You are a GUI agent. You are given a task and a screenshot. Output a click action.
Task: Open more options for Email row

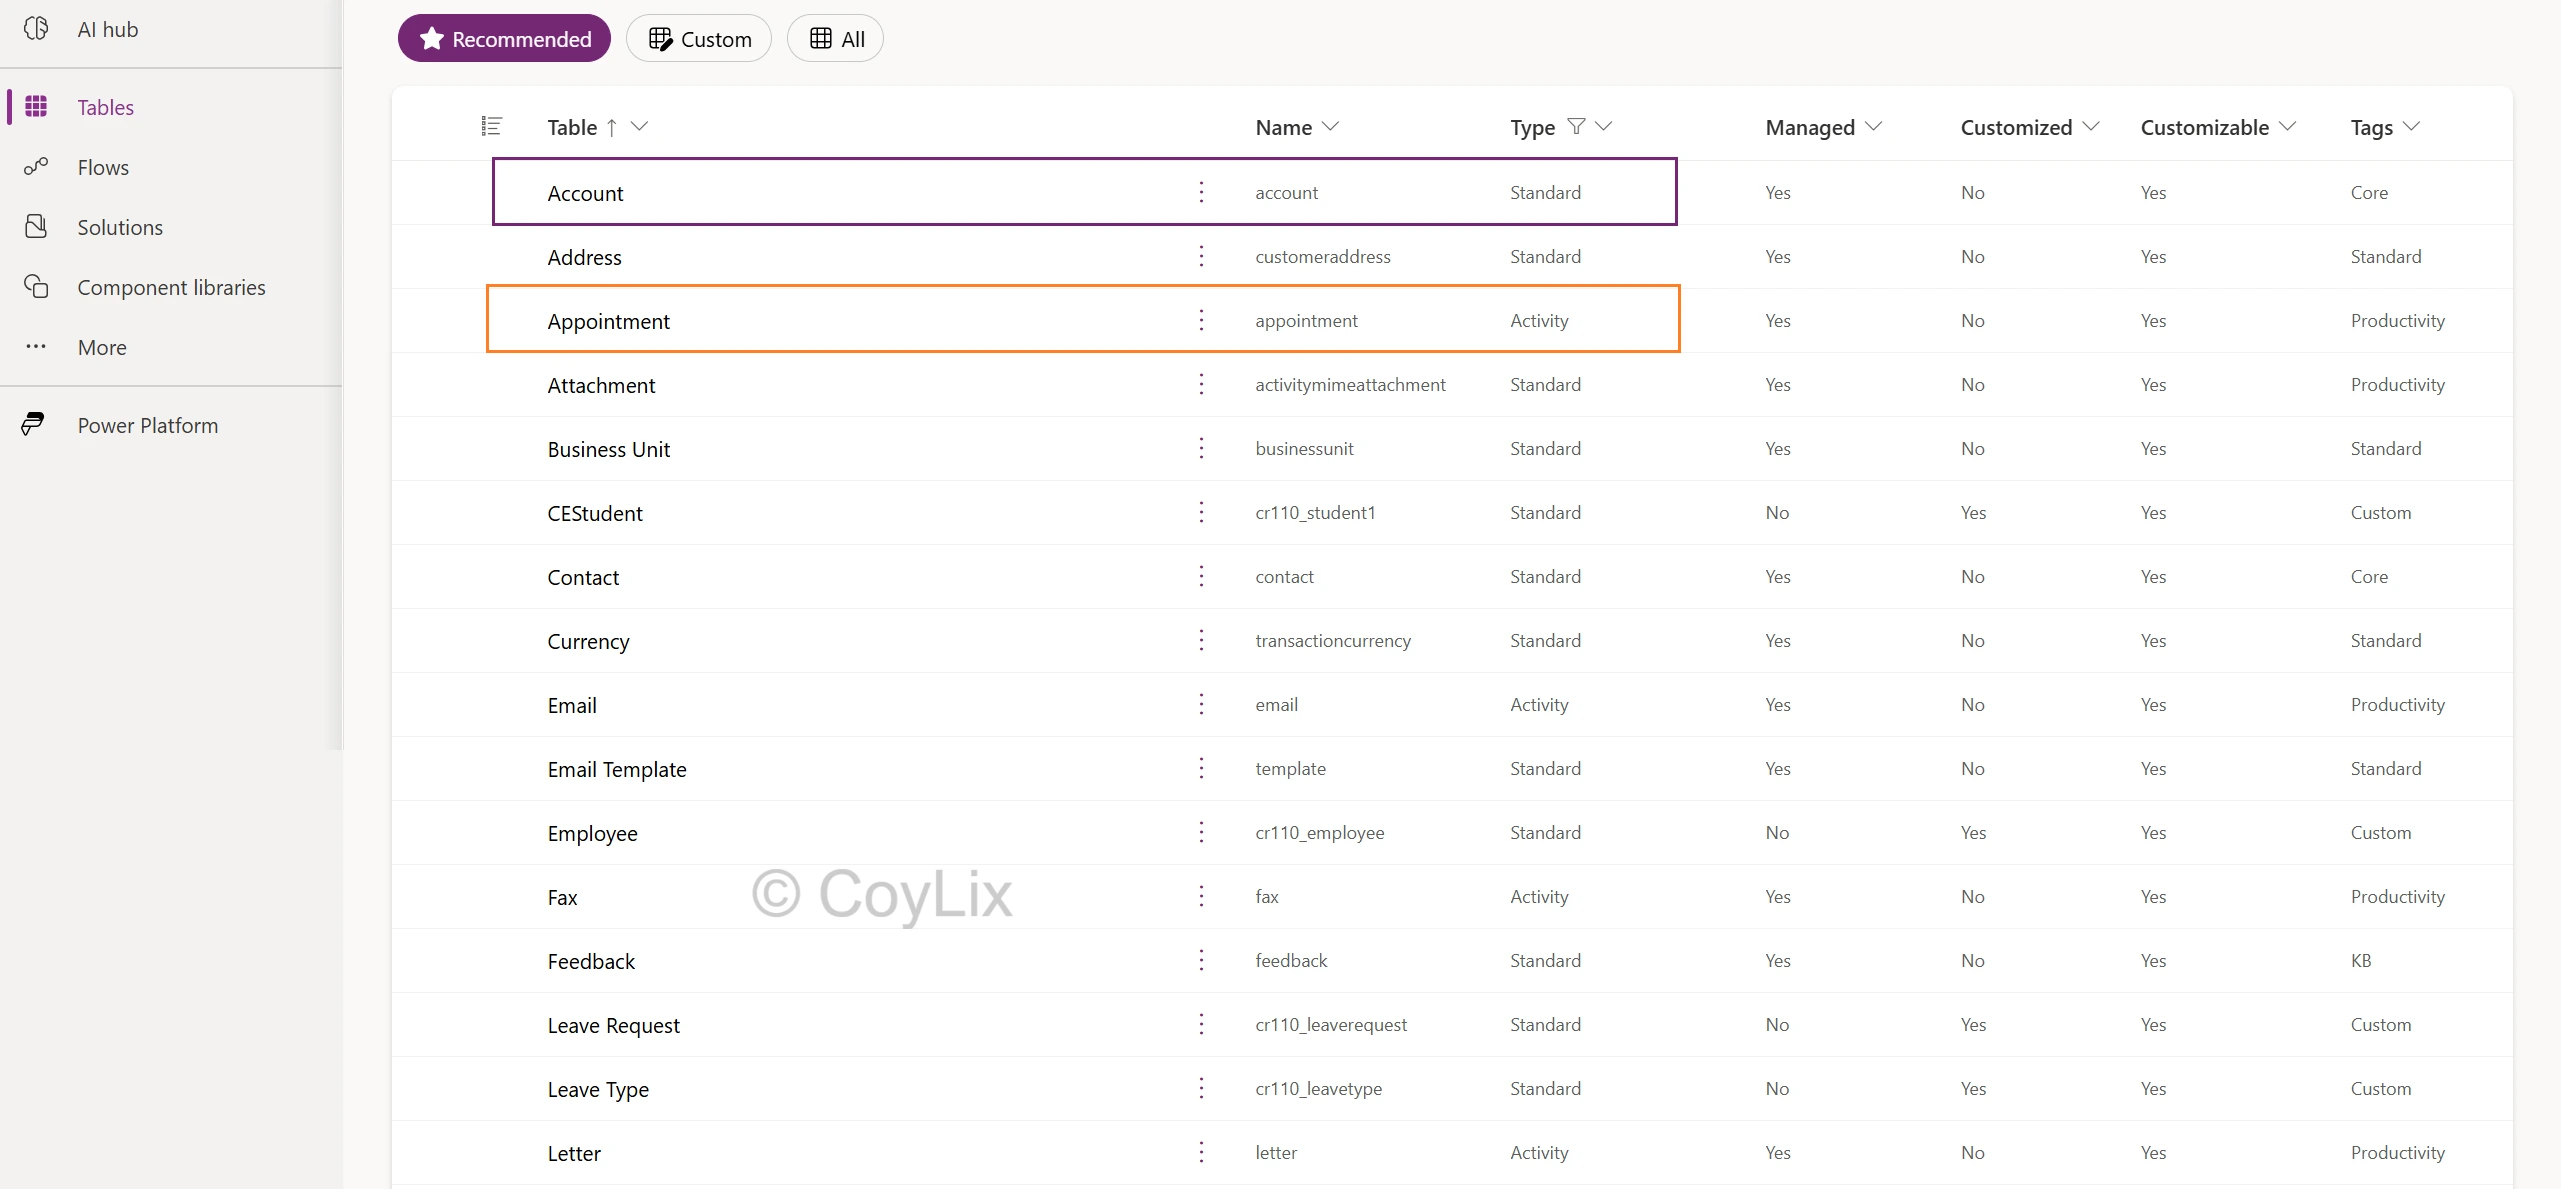(1201, 704)
